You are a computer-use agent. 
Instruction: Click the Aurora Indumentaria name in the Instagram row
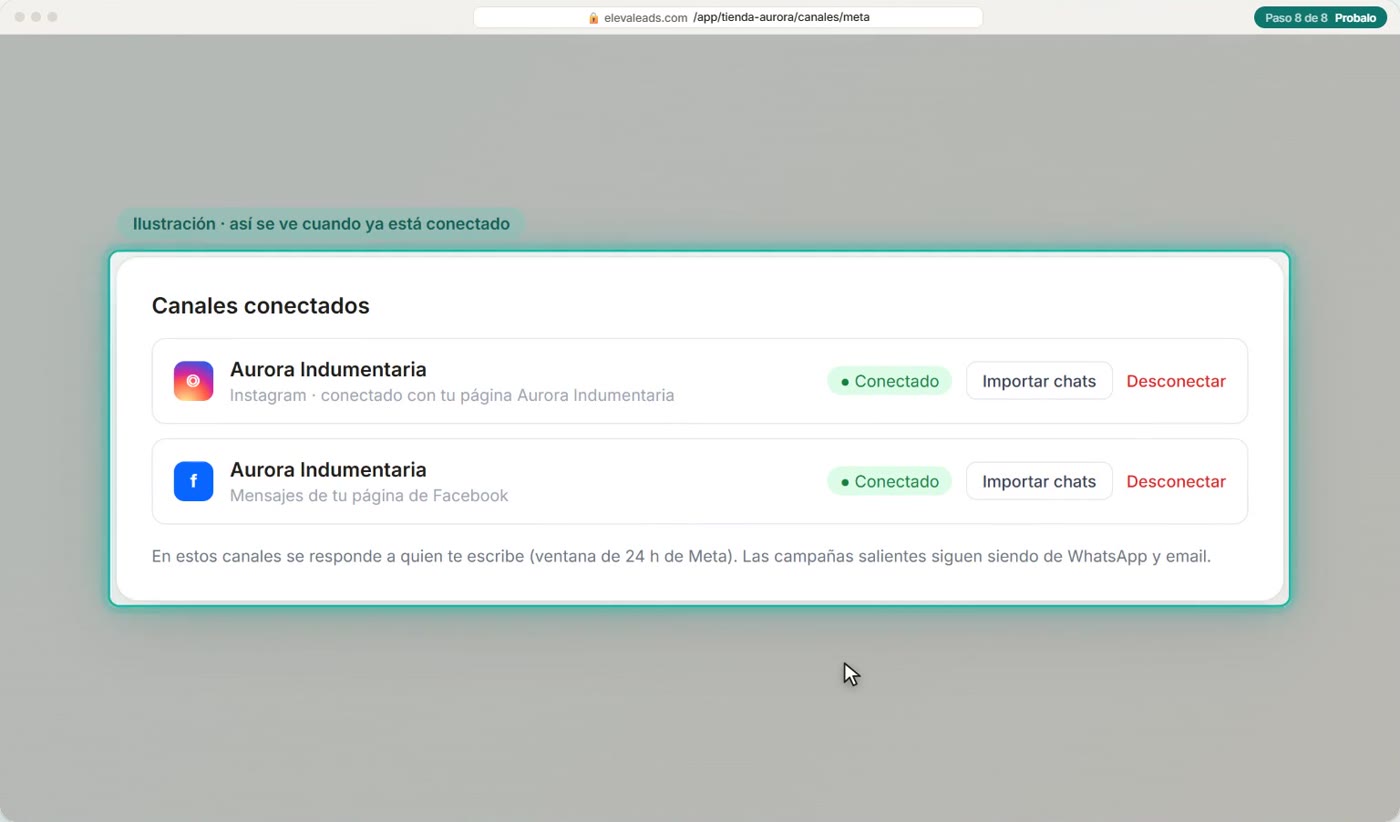point(328,369)
